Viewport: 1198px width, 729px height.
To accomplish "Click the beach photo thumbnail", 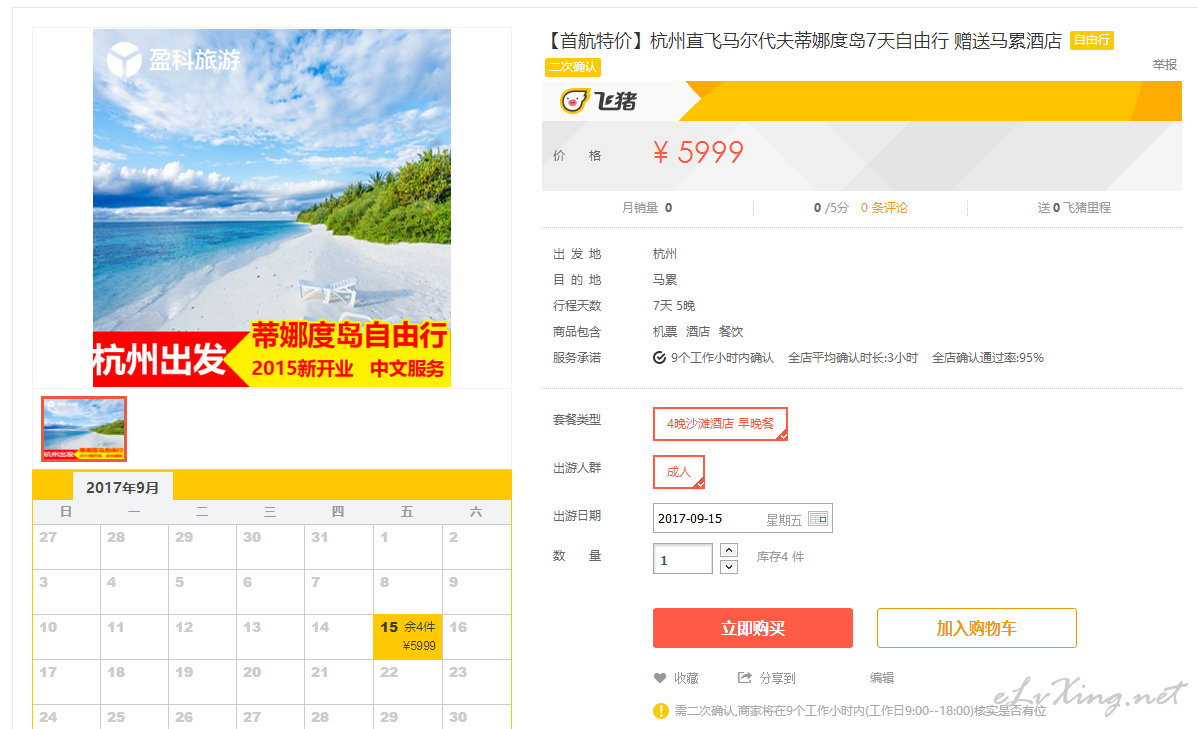I will [84, 429].
